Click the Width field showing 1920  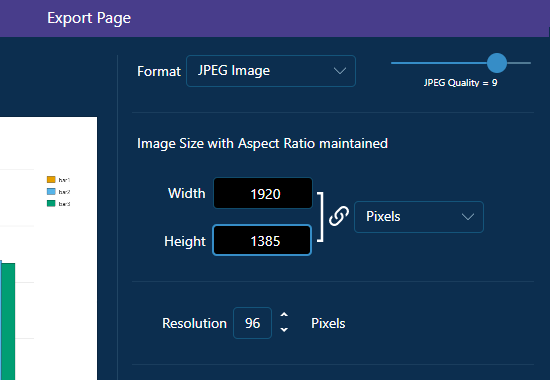pyautogui.click(x=263, y=193)
